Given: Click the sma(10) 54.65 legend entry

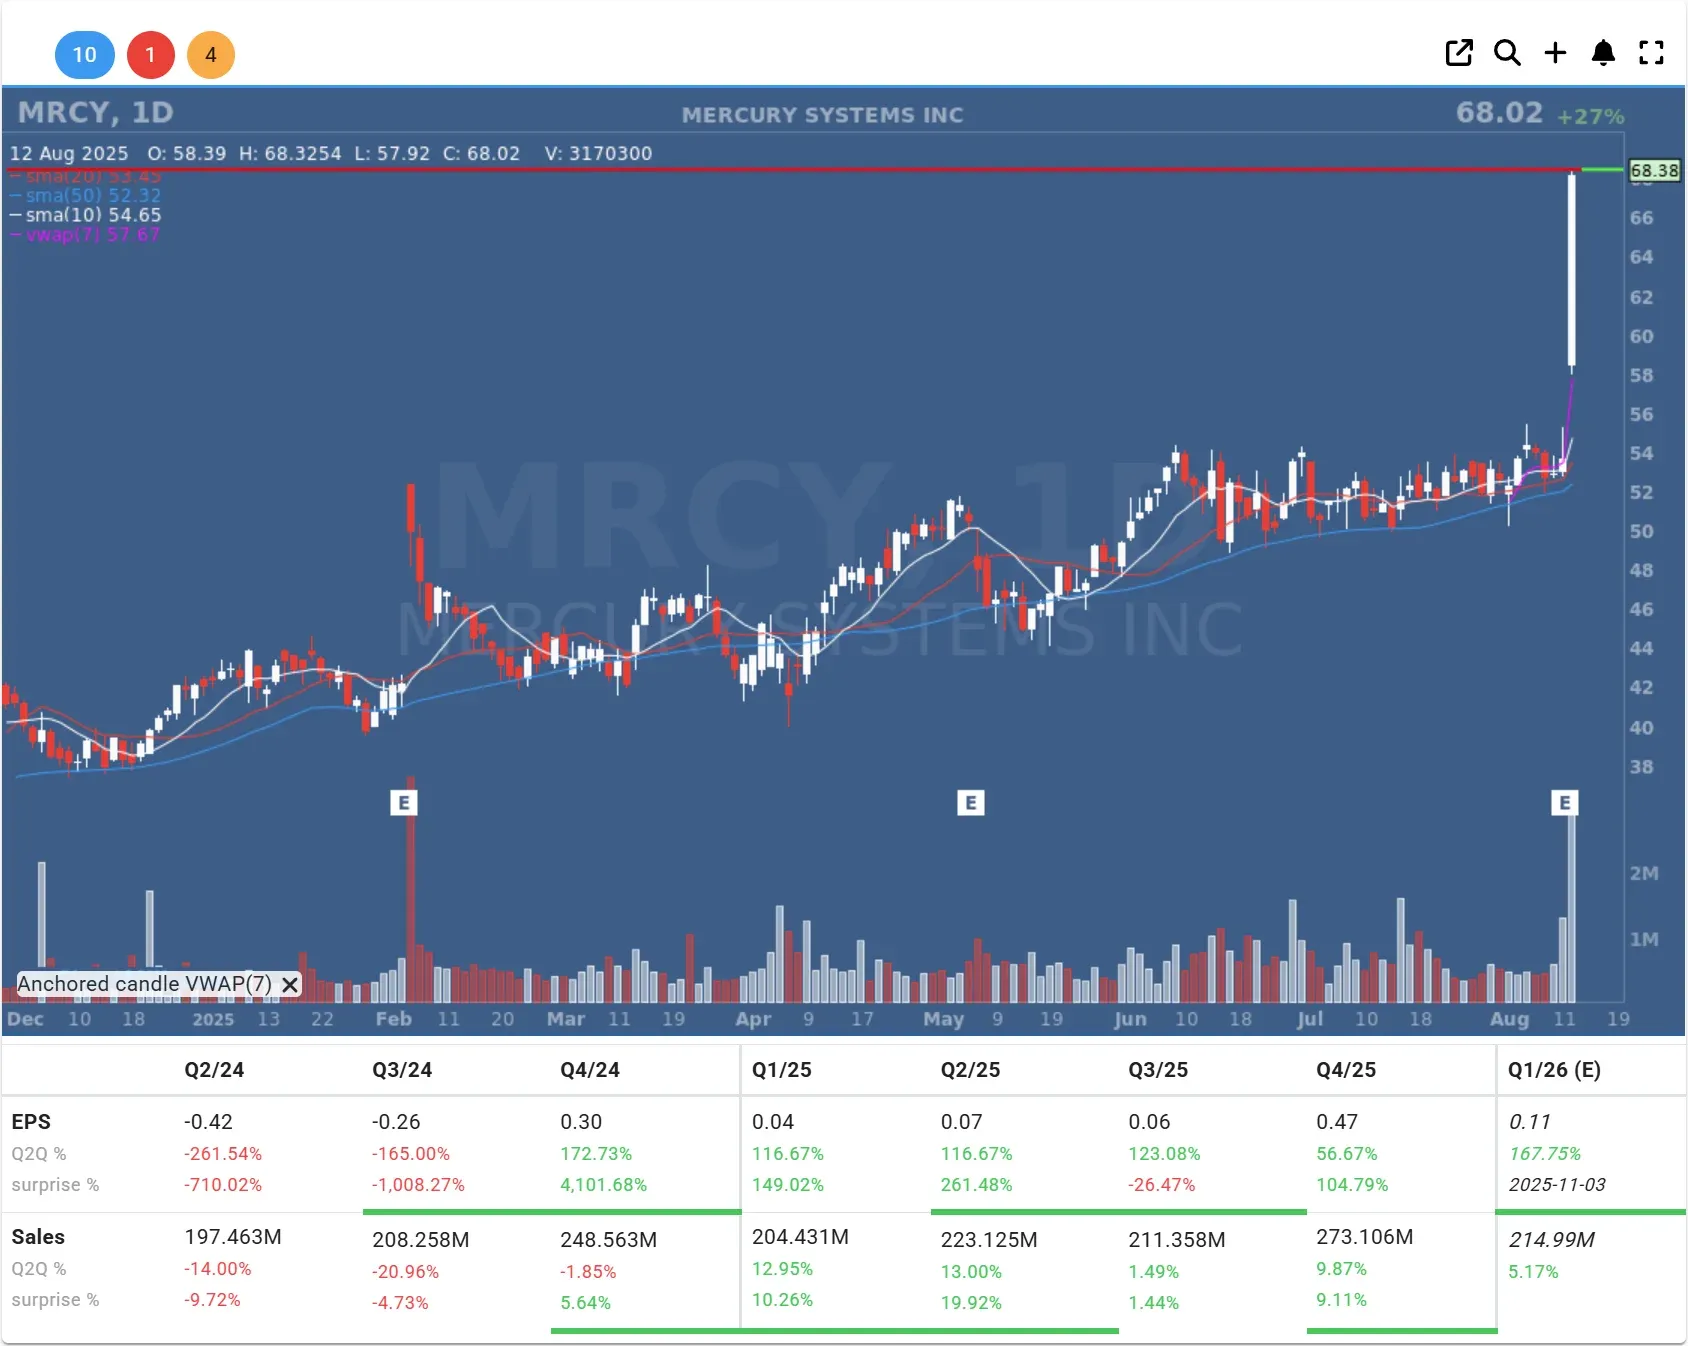Looking at the screenshot, I should [x=86, y=215].
